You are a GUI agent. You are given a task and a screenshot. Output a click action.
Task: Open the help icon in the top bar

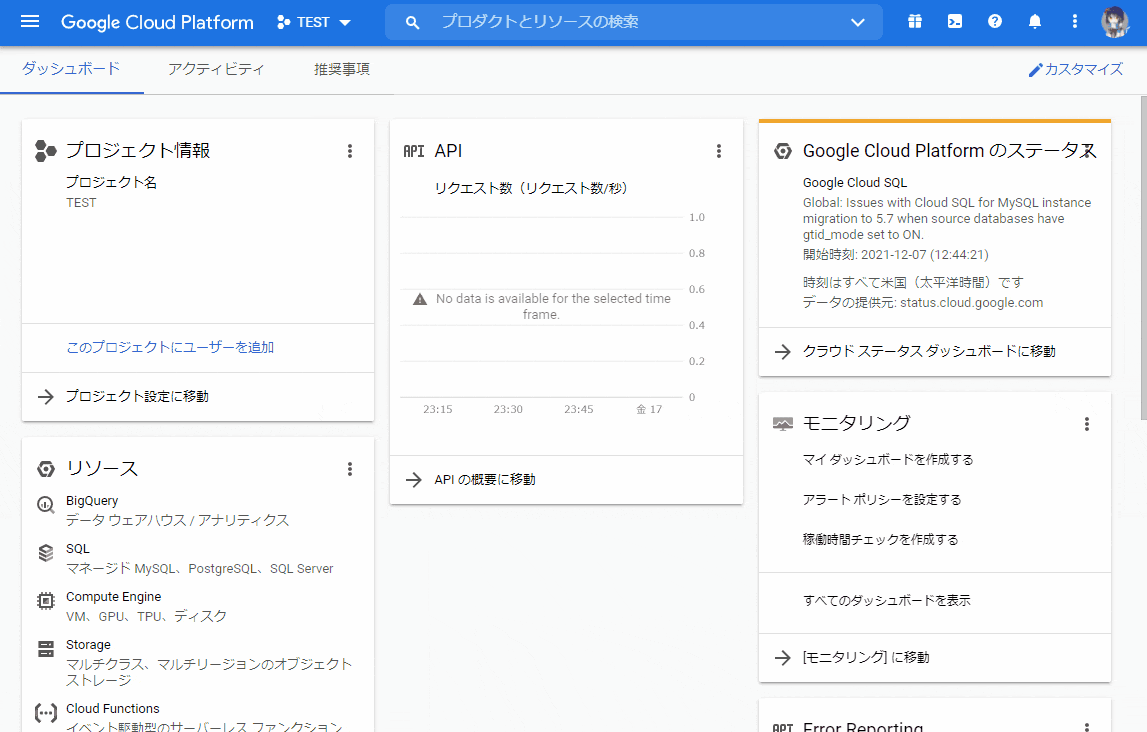994,21
